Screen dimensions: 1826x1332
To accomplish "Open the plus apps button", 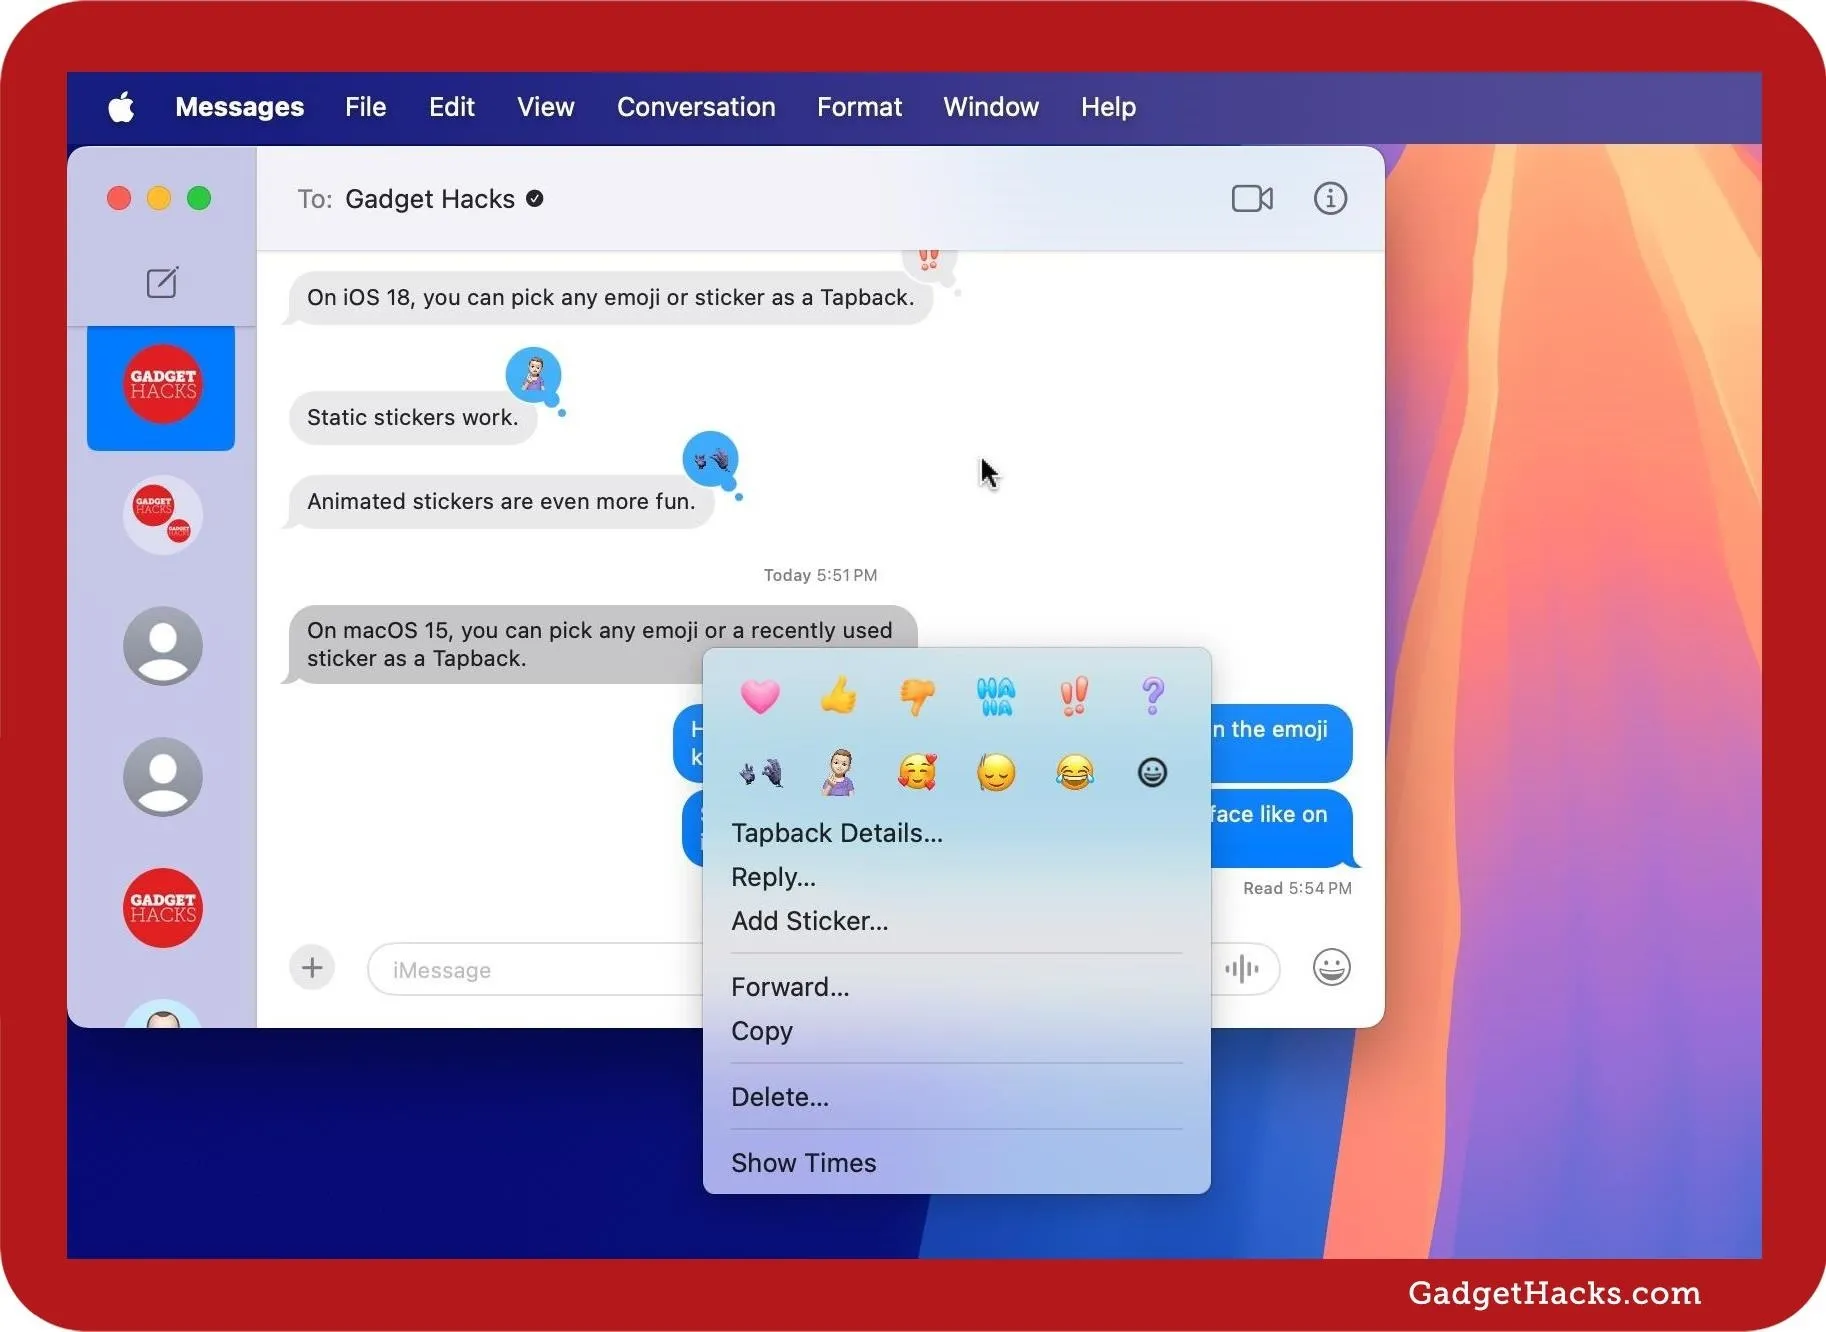I will click(x=312, y=968).
